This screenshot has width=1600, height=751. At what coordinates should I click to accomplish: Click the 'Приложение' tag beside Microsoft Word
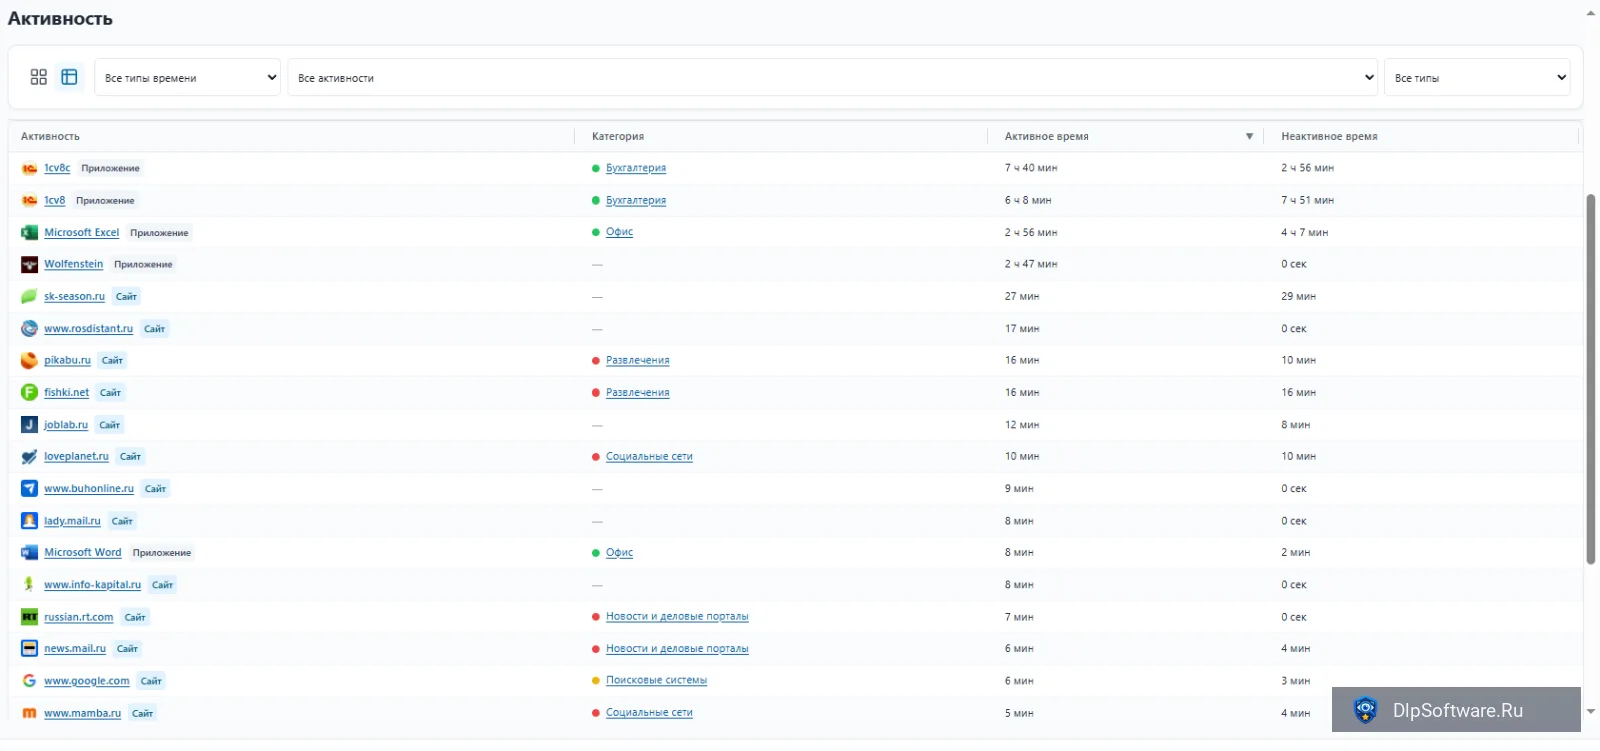162,553
